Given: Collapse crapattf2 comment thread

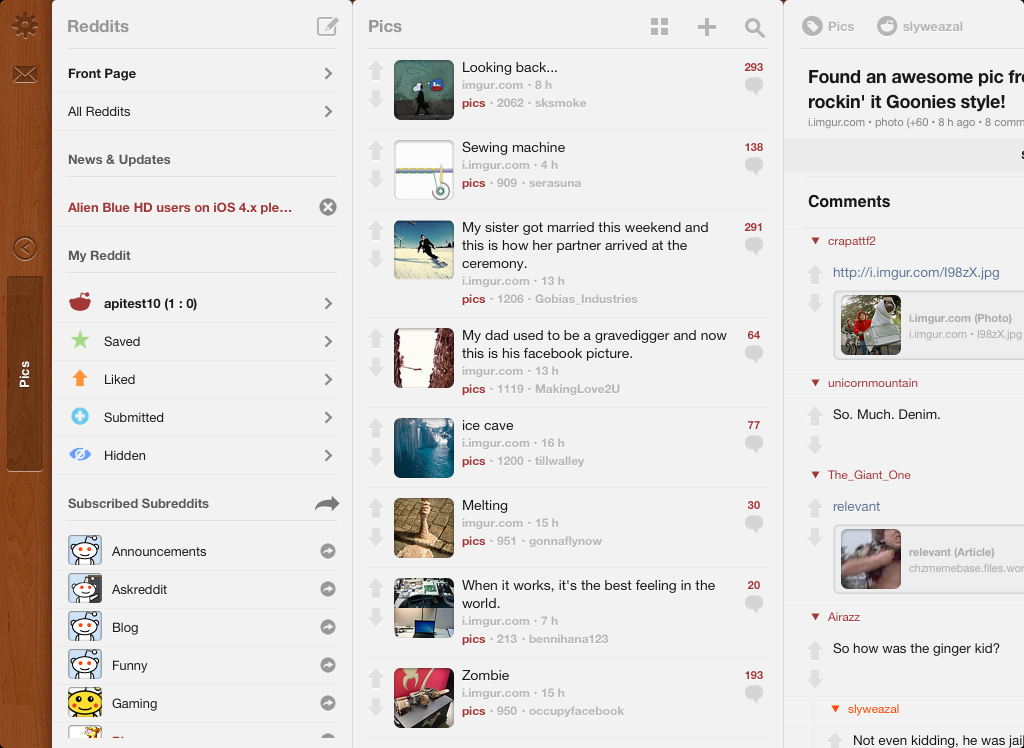Looking at the screenshot, I should tap(815, 241).
